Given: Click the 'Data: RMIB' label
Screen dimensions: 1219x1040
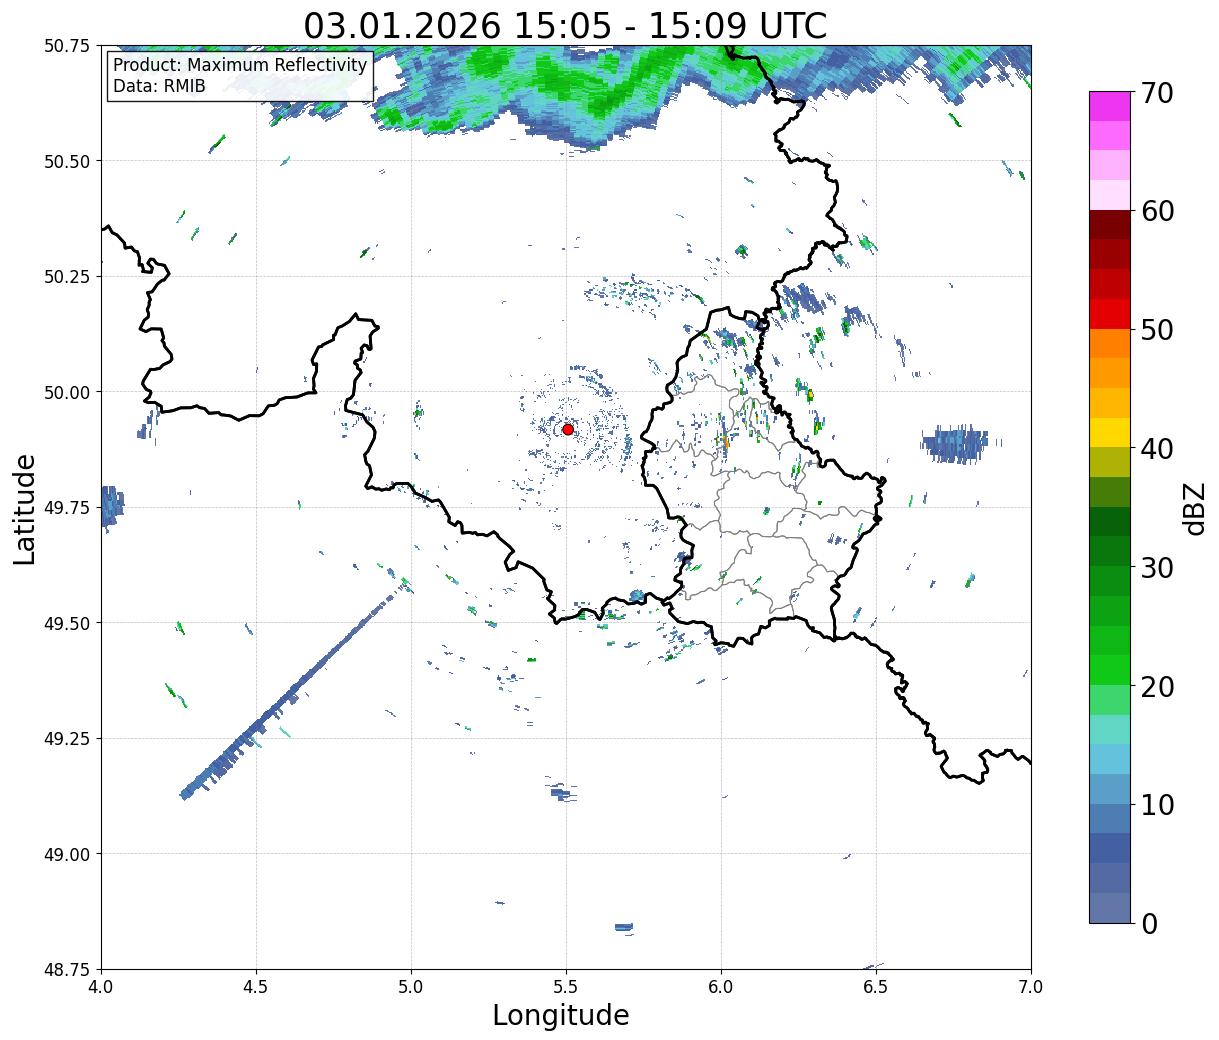Looking at the screenshot, I should point(159,87).
